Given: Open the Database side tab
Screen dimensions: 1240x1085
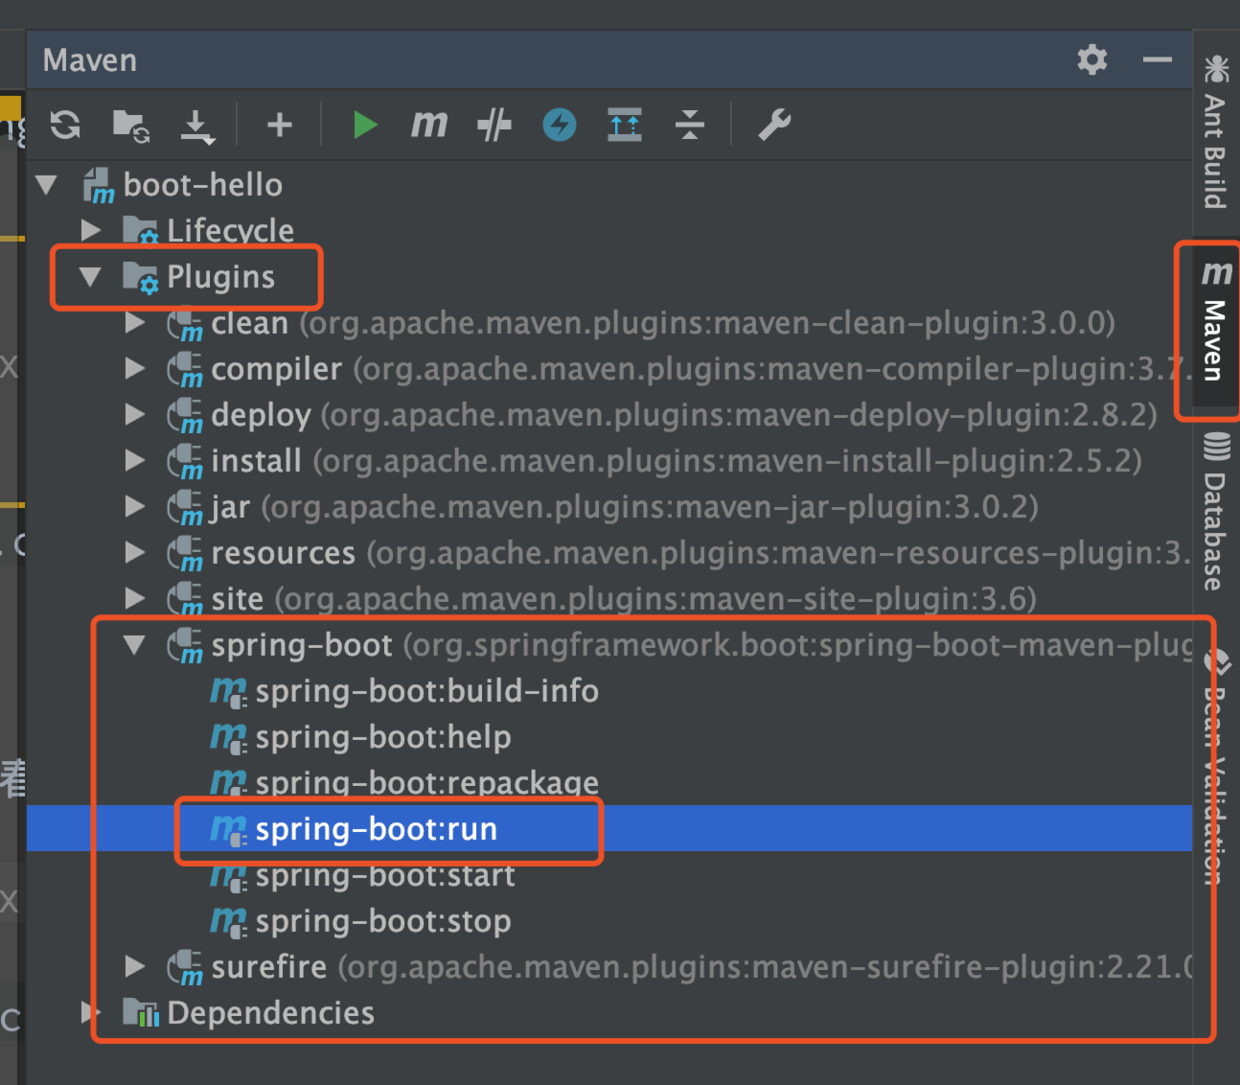Looking at the screenshot, I should (x=1215, y=512).
